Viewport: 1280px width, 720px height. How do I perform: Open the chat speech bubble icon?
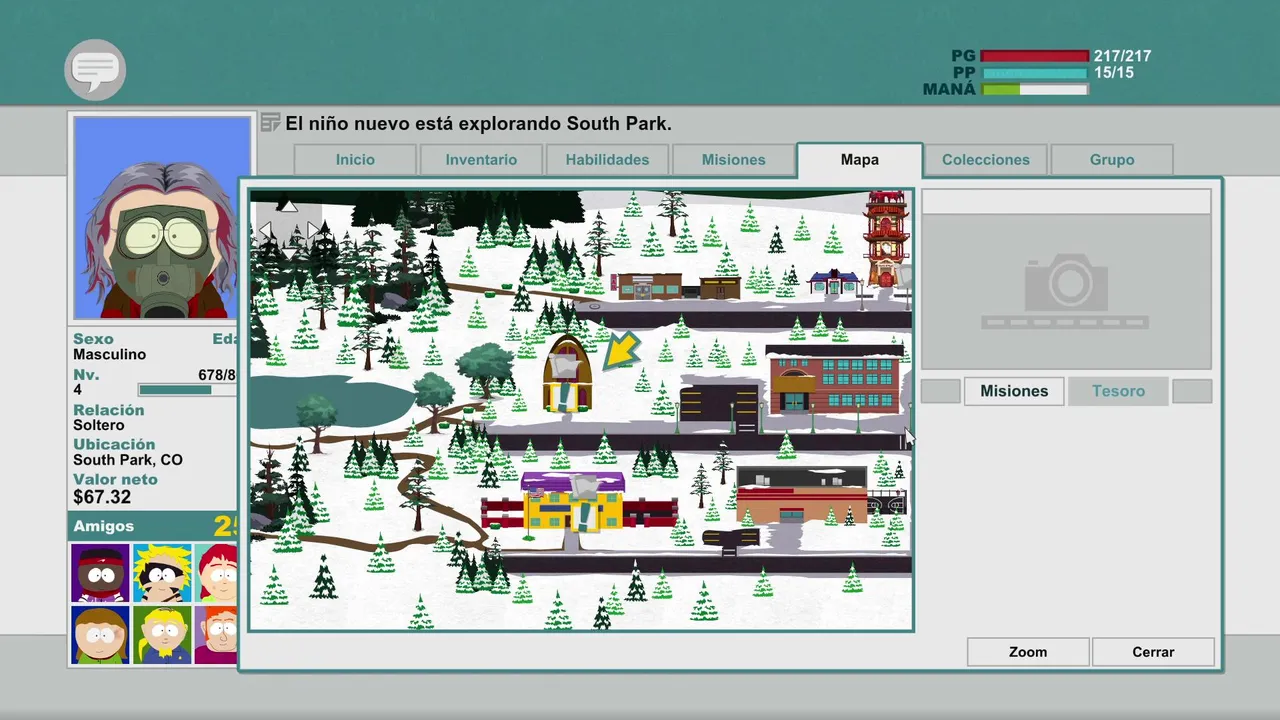tap(95, 70)
